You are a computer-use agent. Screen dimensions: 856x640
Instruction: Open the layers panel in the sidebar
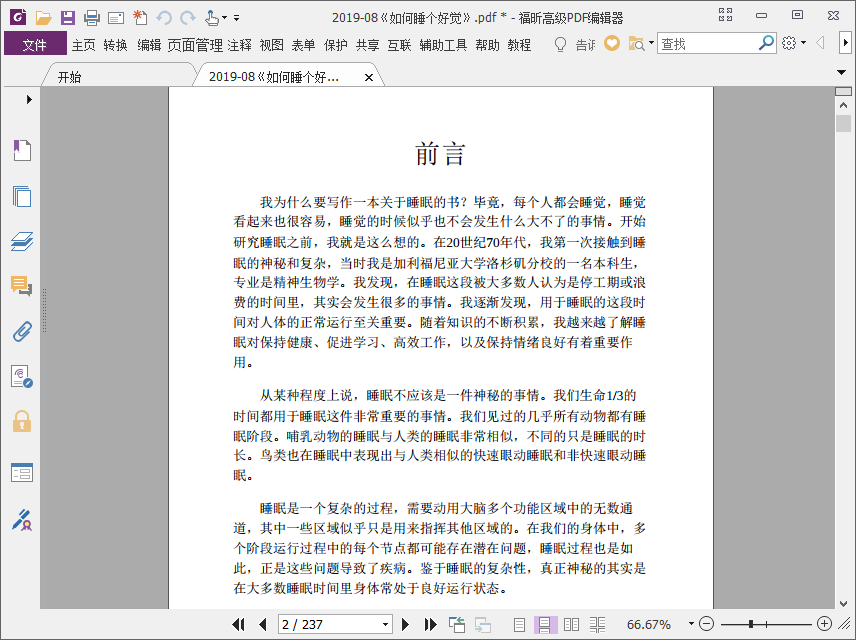22,241
